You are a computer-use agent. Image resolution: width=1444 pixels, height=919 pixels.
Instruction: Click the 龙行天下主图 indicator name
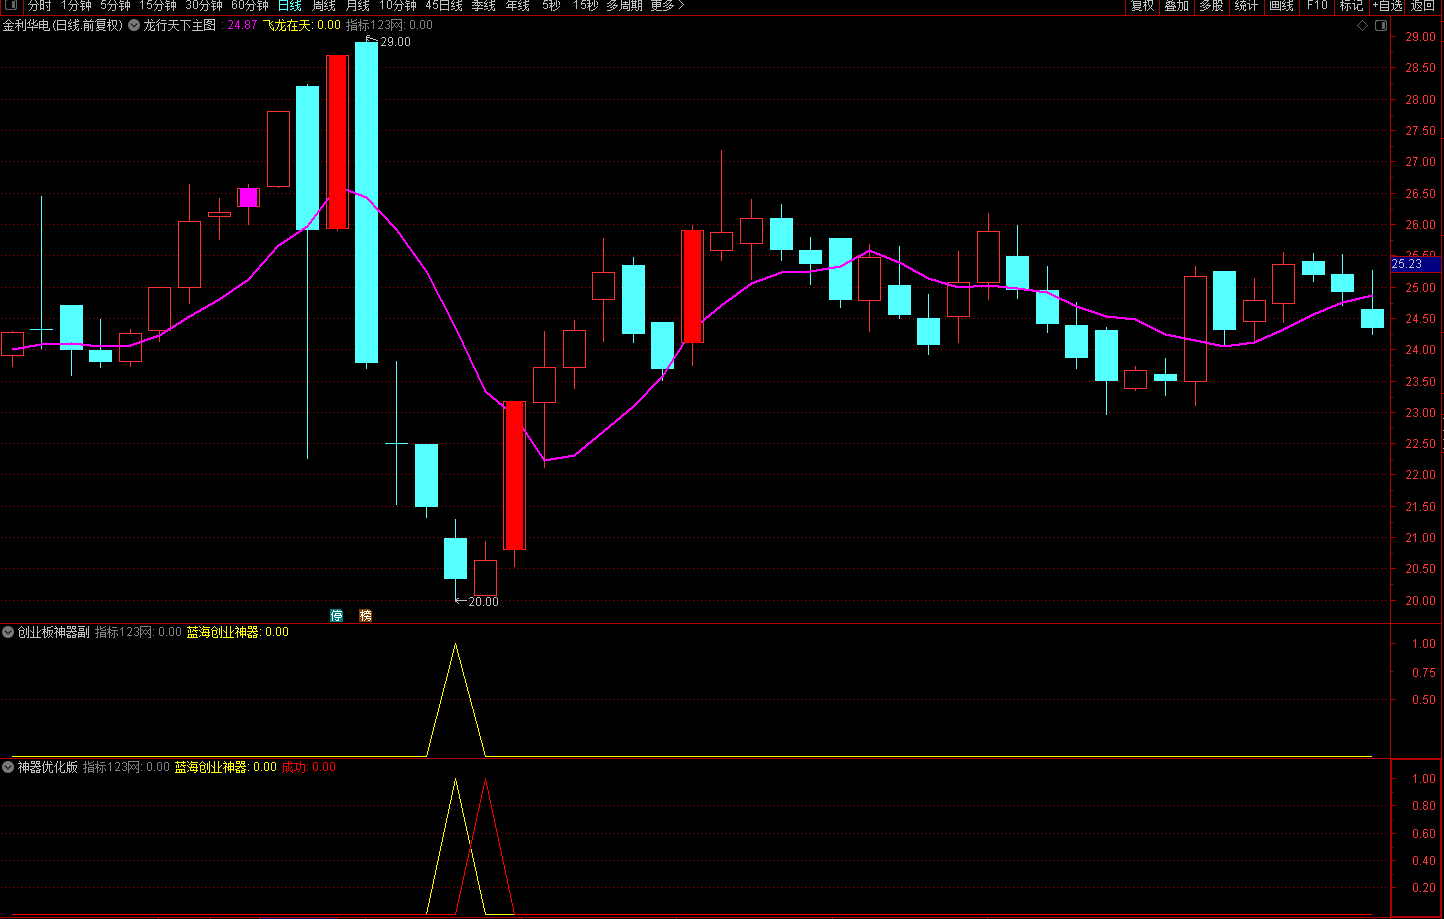(x=180, y=25)
